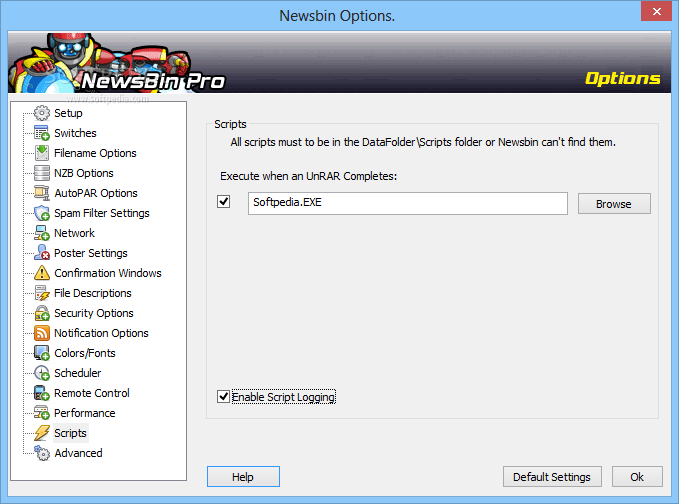The image size is (679, 504).
Task: Click the Scripts lightning bolt icon
Action: tap(42, 433)
